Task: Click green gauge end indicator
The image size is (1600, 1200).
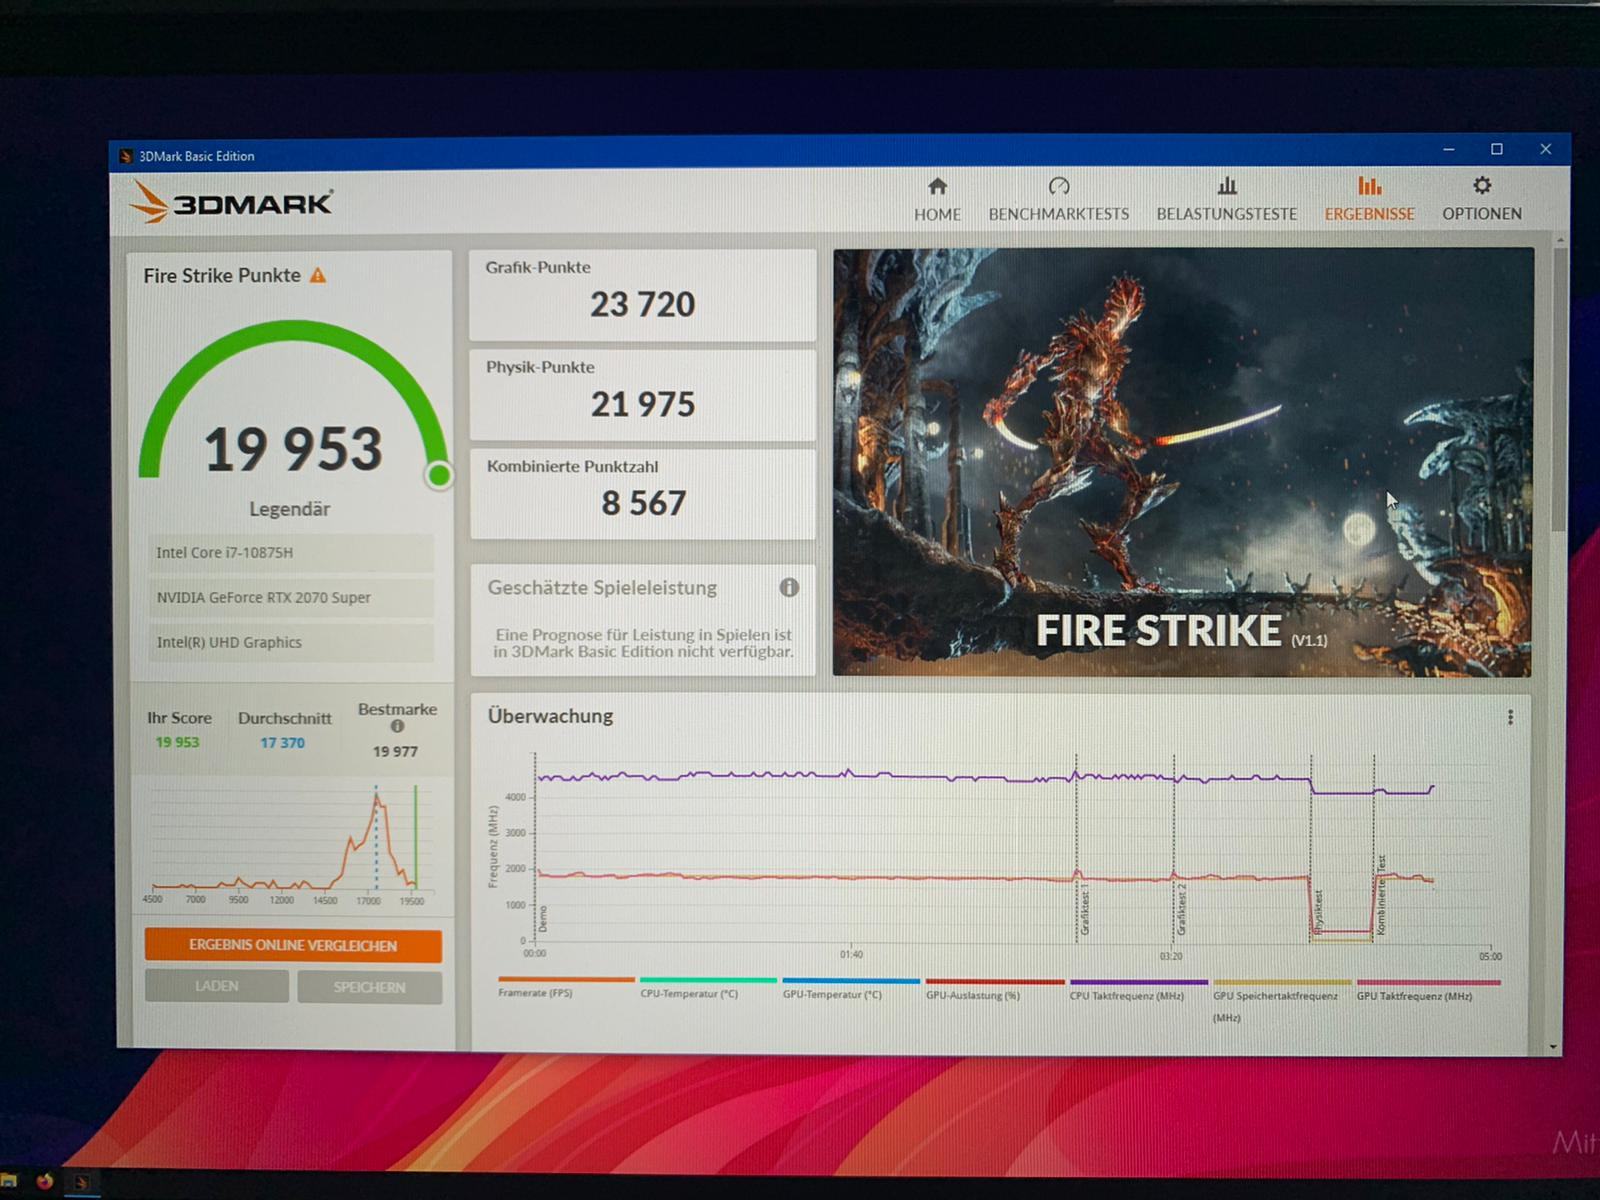Action: tap(439, 475)
